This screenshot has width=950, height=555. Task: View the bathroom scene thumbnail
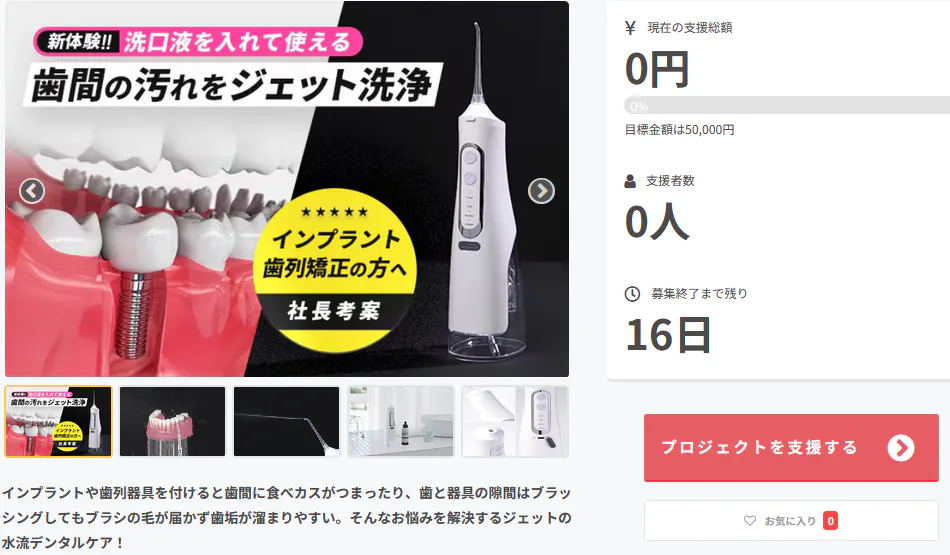click(x=400, y=421)
